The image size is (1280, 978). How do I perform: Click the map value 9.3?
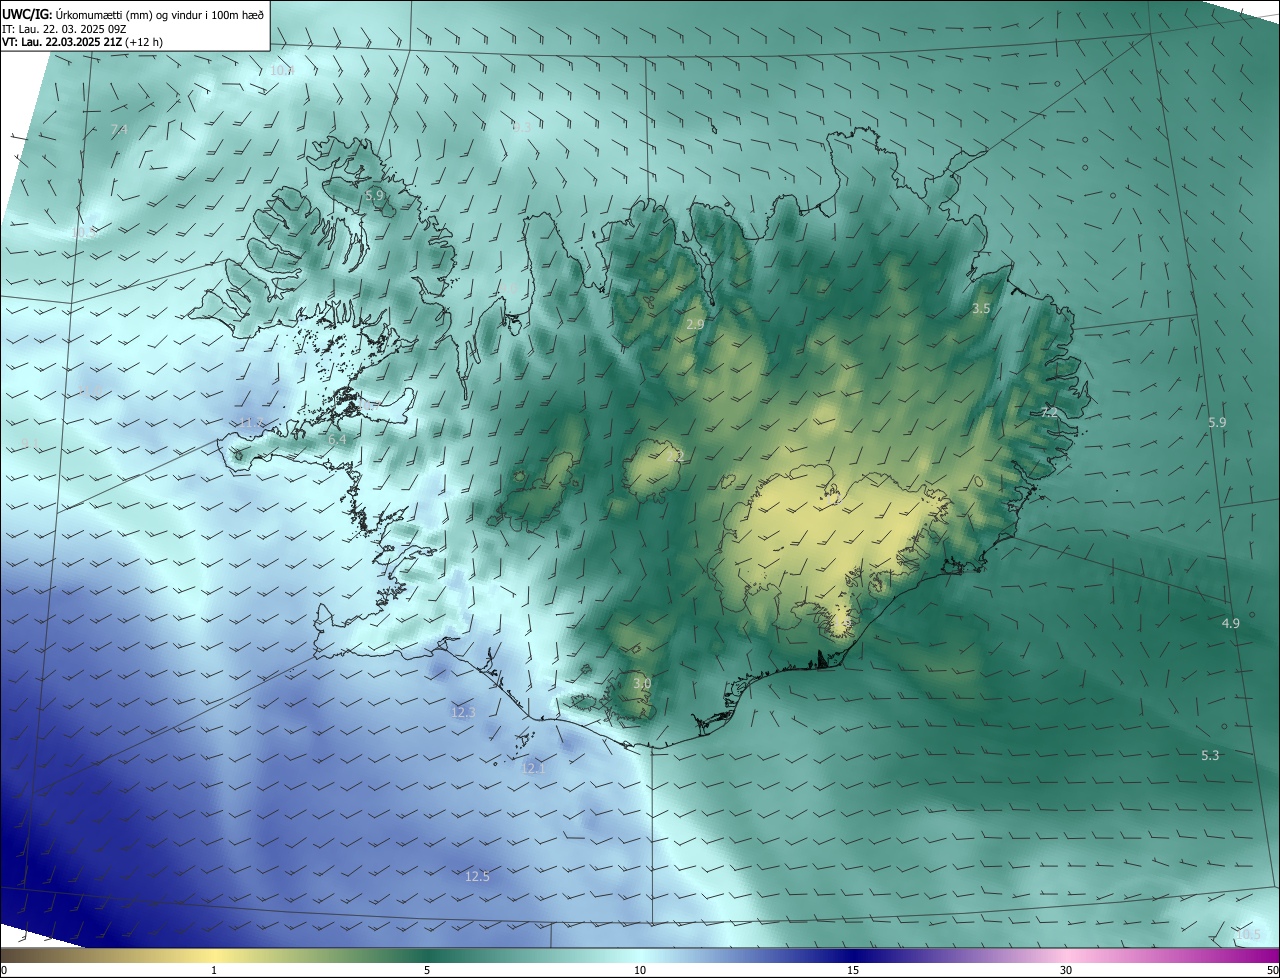pos(521,127)
